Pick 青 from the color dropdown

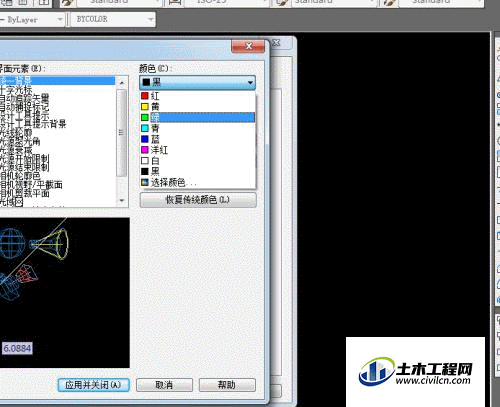click(x=197, y=128)
